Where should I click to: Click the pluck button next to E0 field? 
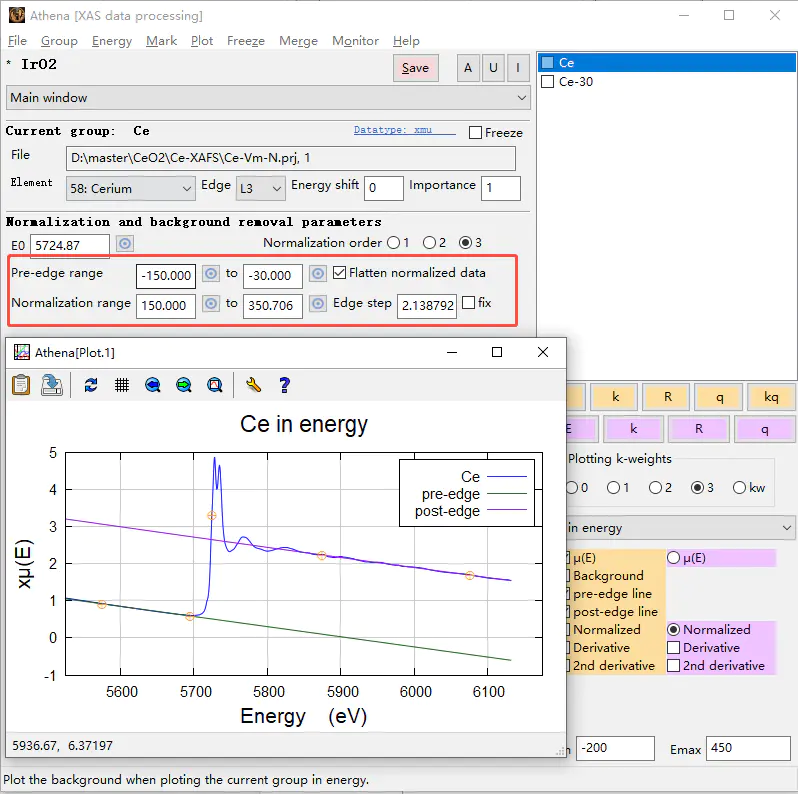tap(125, 244)
